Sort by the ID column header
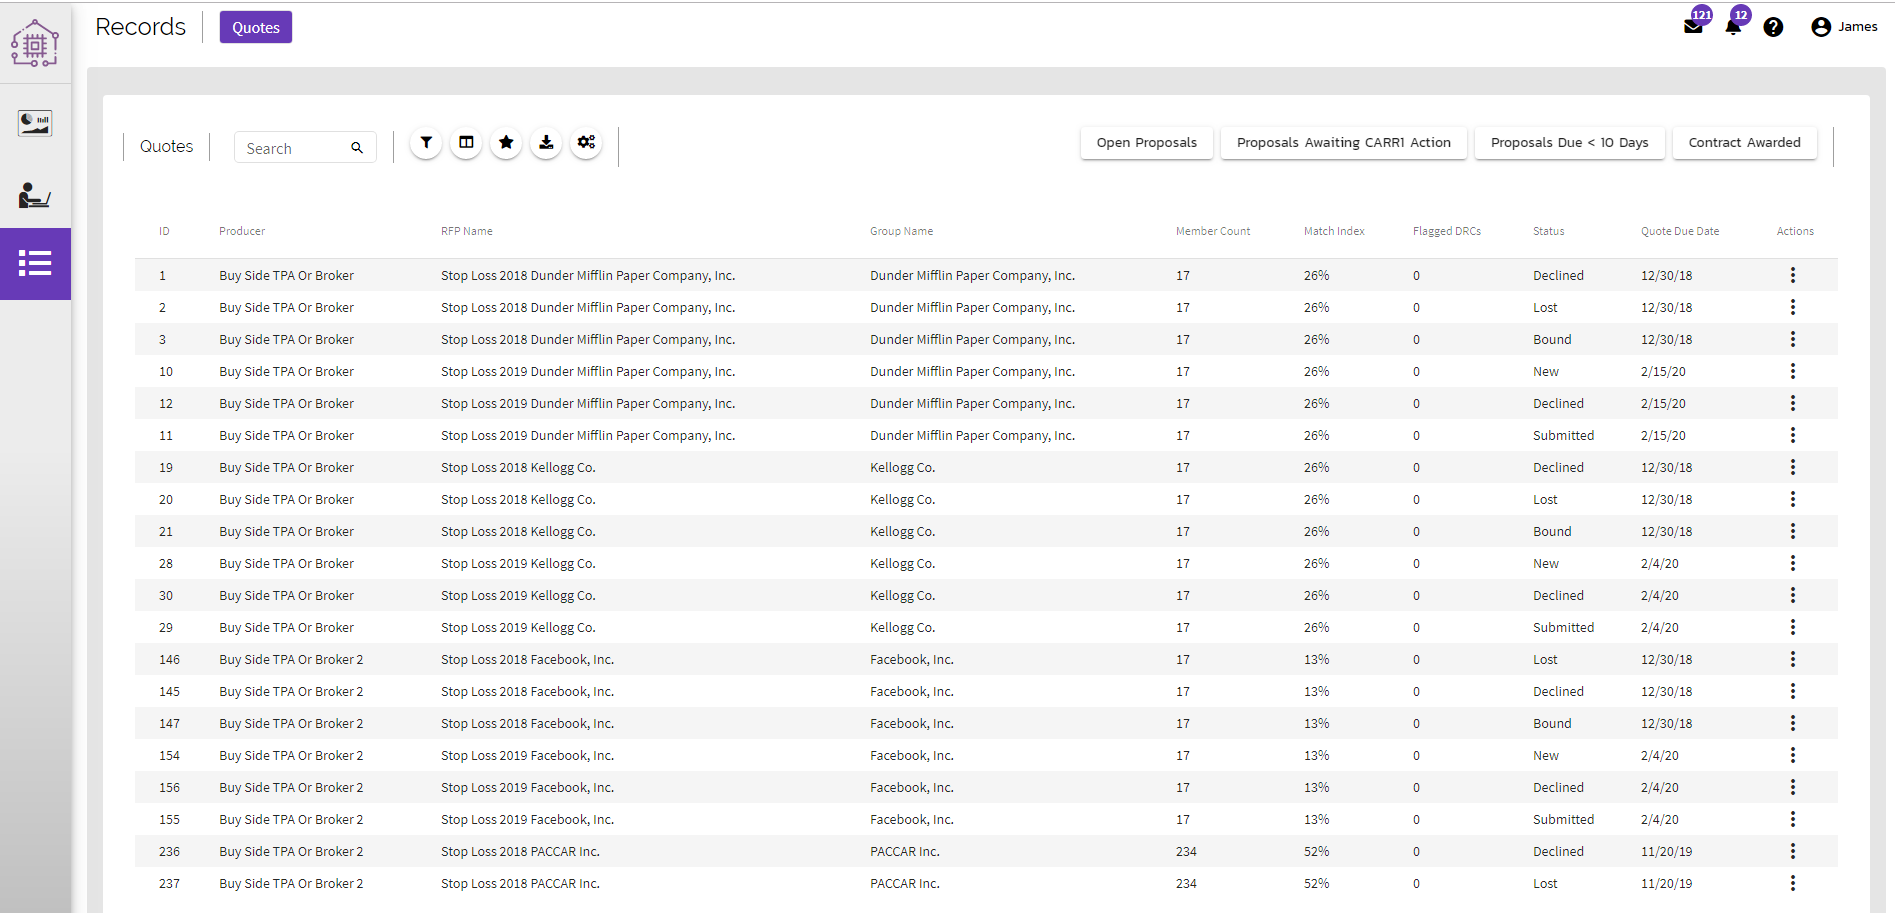Viewport: 1895px width, 913px height. (164, 231)
